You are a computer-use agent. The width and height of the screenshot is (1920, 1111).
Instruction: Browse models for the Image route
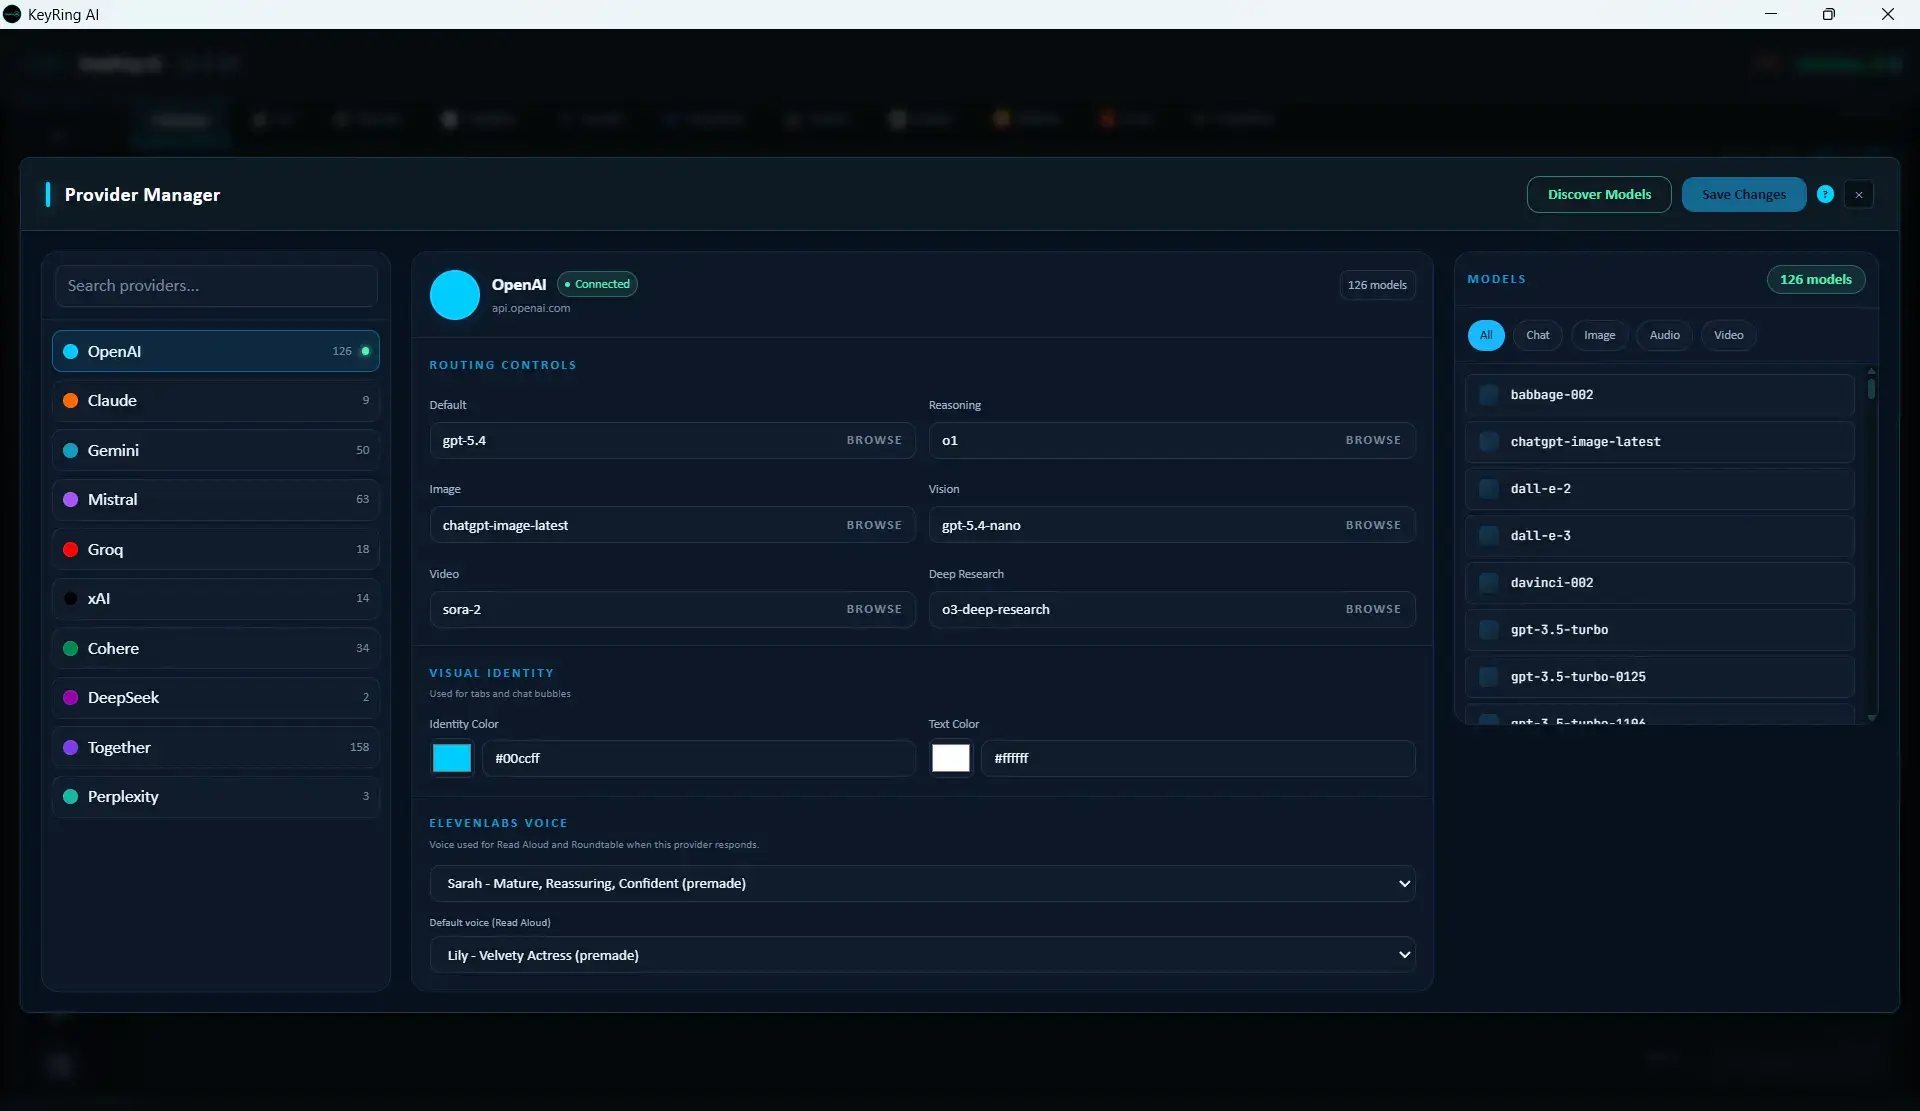(x=874, y=525)
